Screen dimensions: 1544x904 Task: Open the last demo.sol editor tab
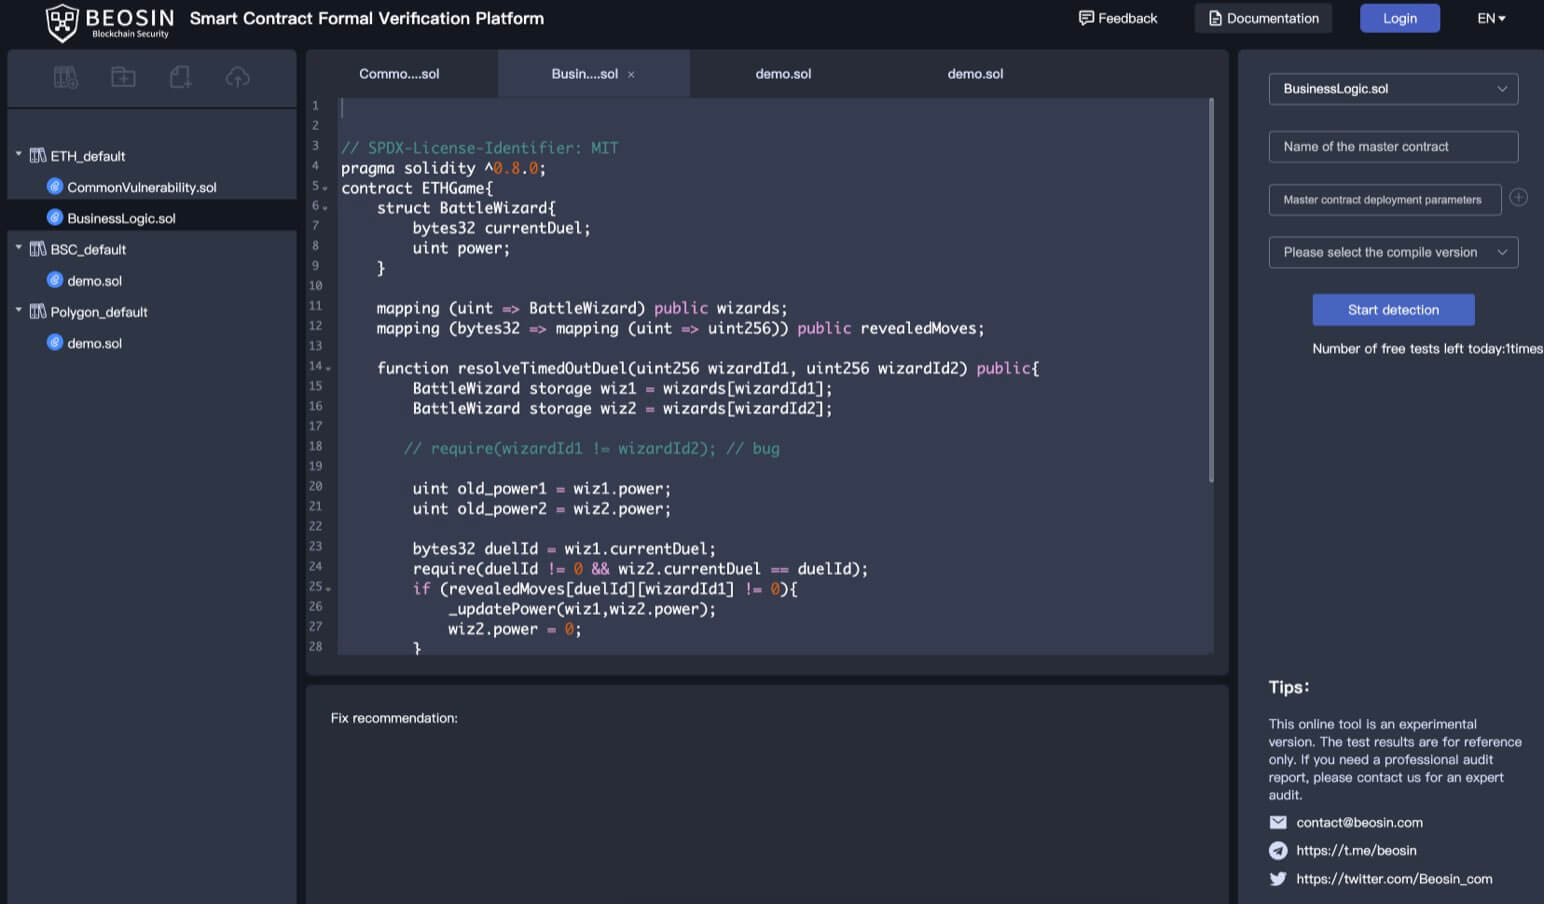coord(975,74)
